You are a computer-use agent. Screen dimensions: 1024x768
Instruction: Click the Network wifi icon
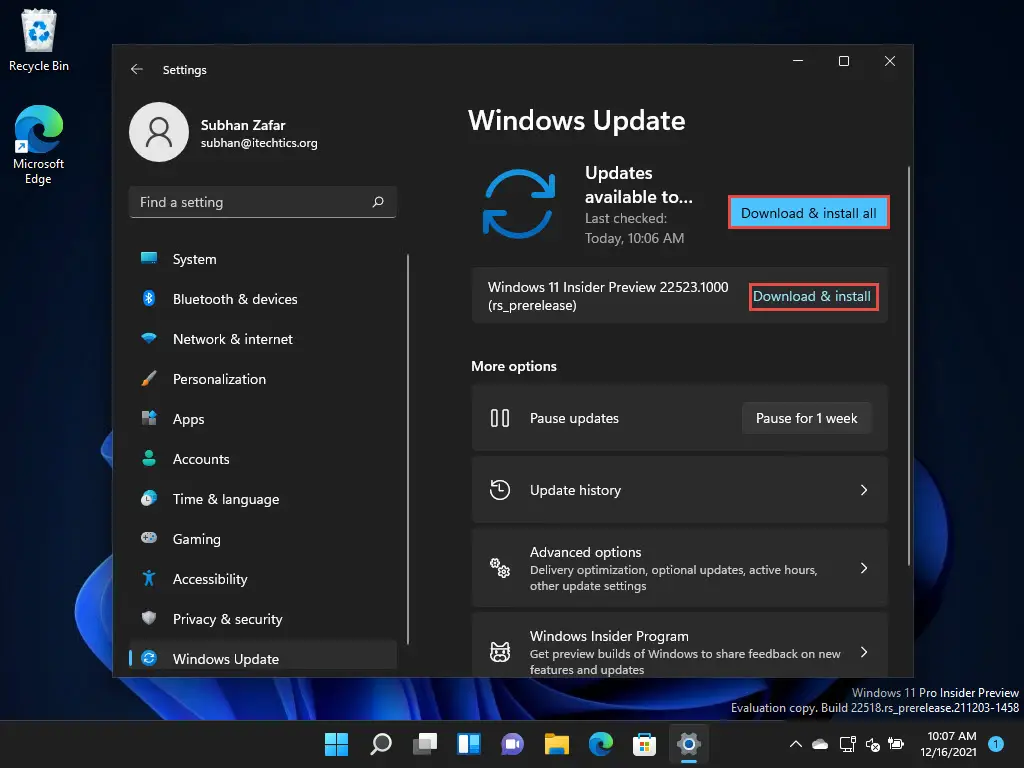coord(149,338)
